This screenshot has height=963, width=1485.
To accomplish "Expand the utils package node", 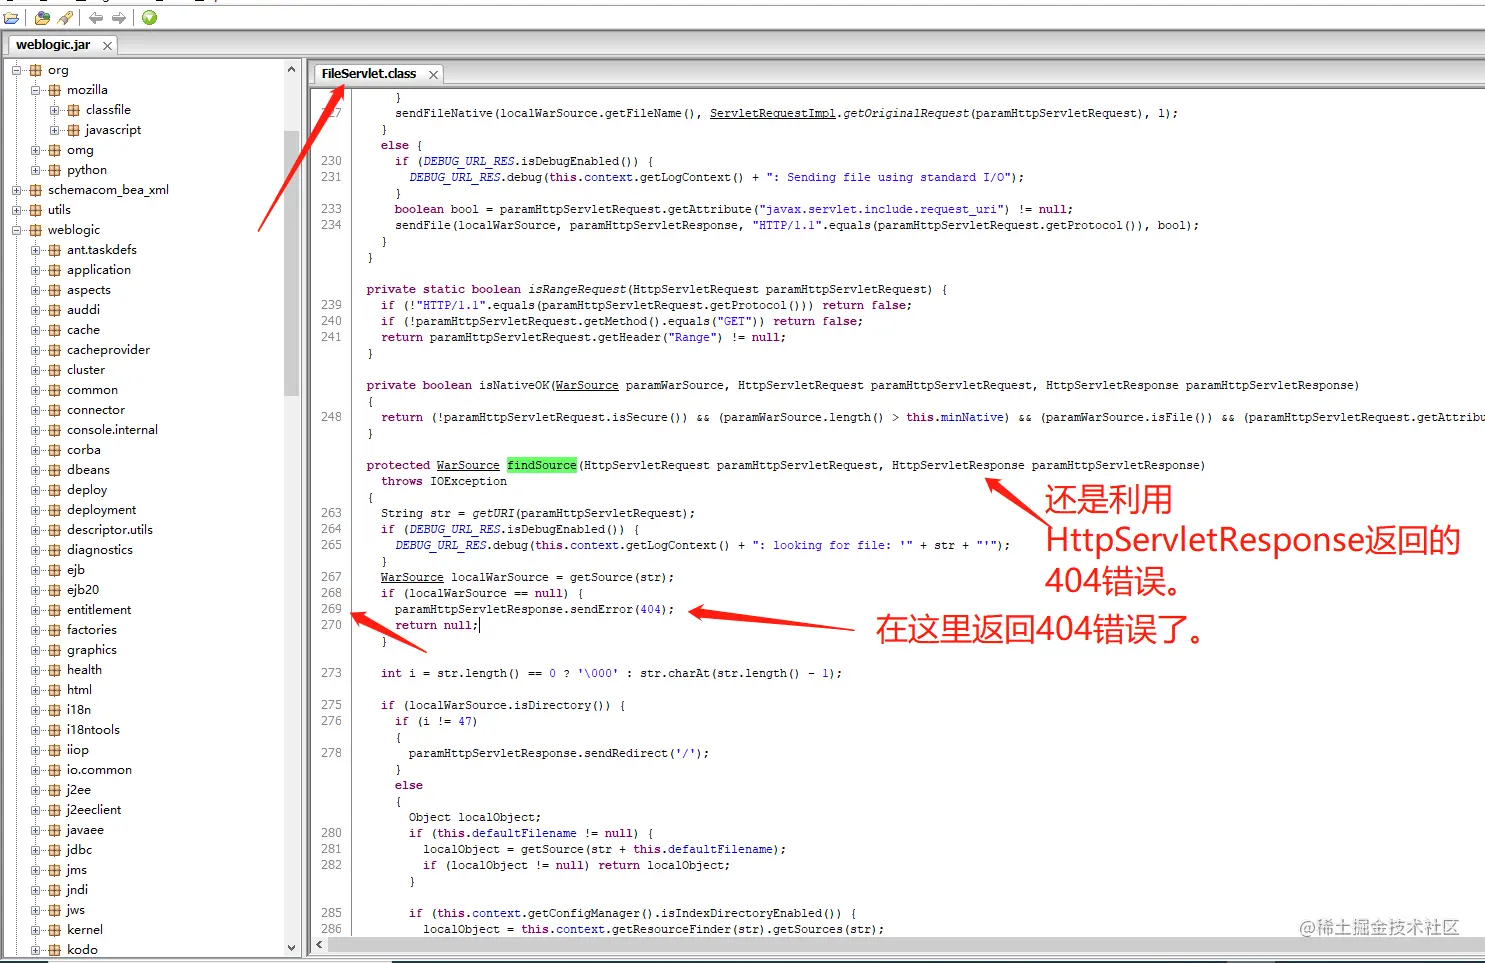I will click(x=16, y=209).
